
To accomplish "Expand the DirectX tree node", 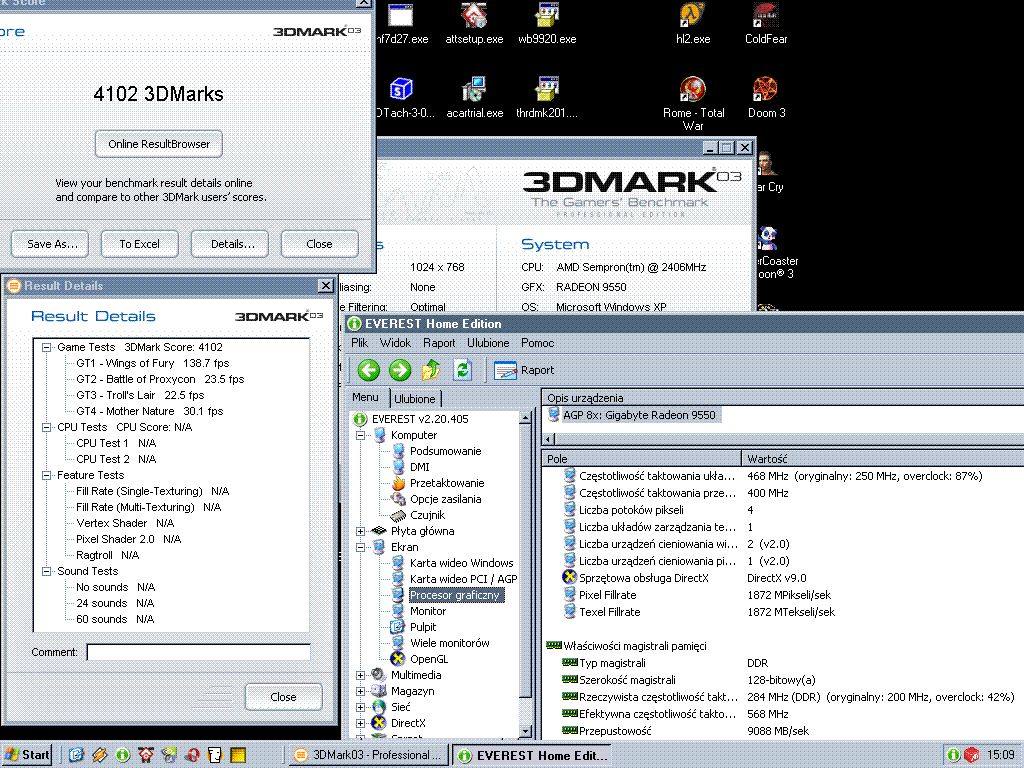I will coord(360,723).
